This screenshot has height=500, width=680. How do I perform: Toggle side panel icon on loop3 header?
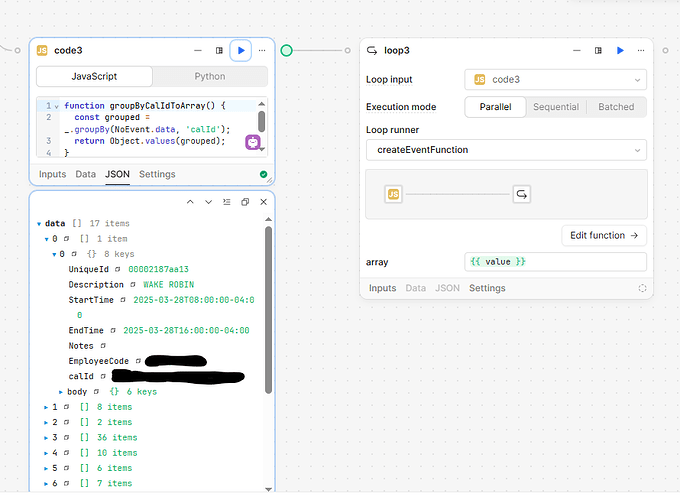(598, 51)
